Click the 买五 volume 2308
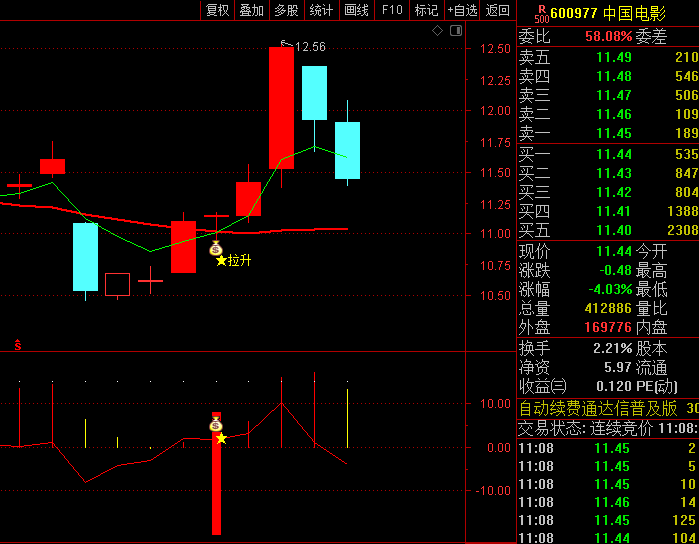Screen dimensions: 699x544 click(683, 231)
